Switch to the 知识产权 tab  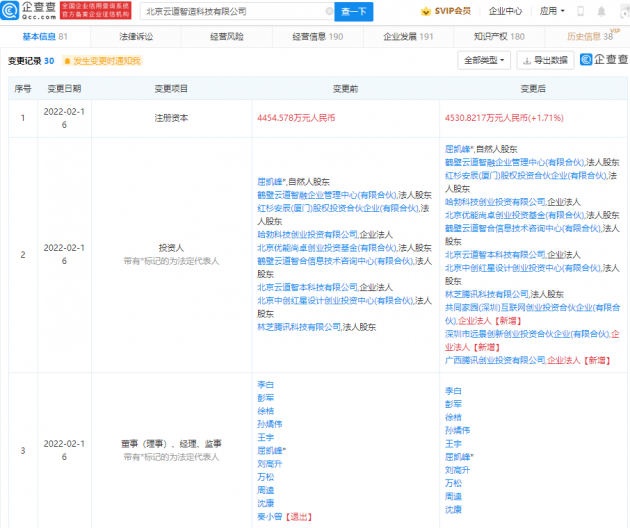point(499,37)
